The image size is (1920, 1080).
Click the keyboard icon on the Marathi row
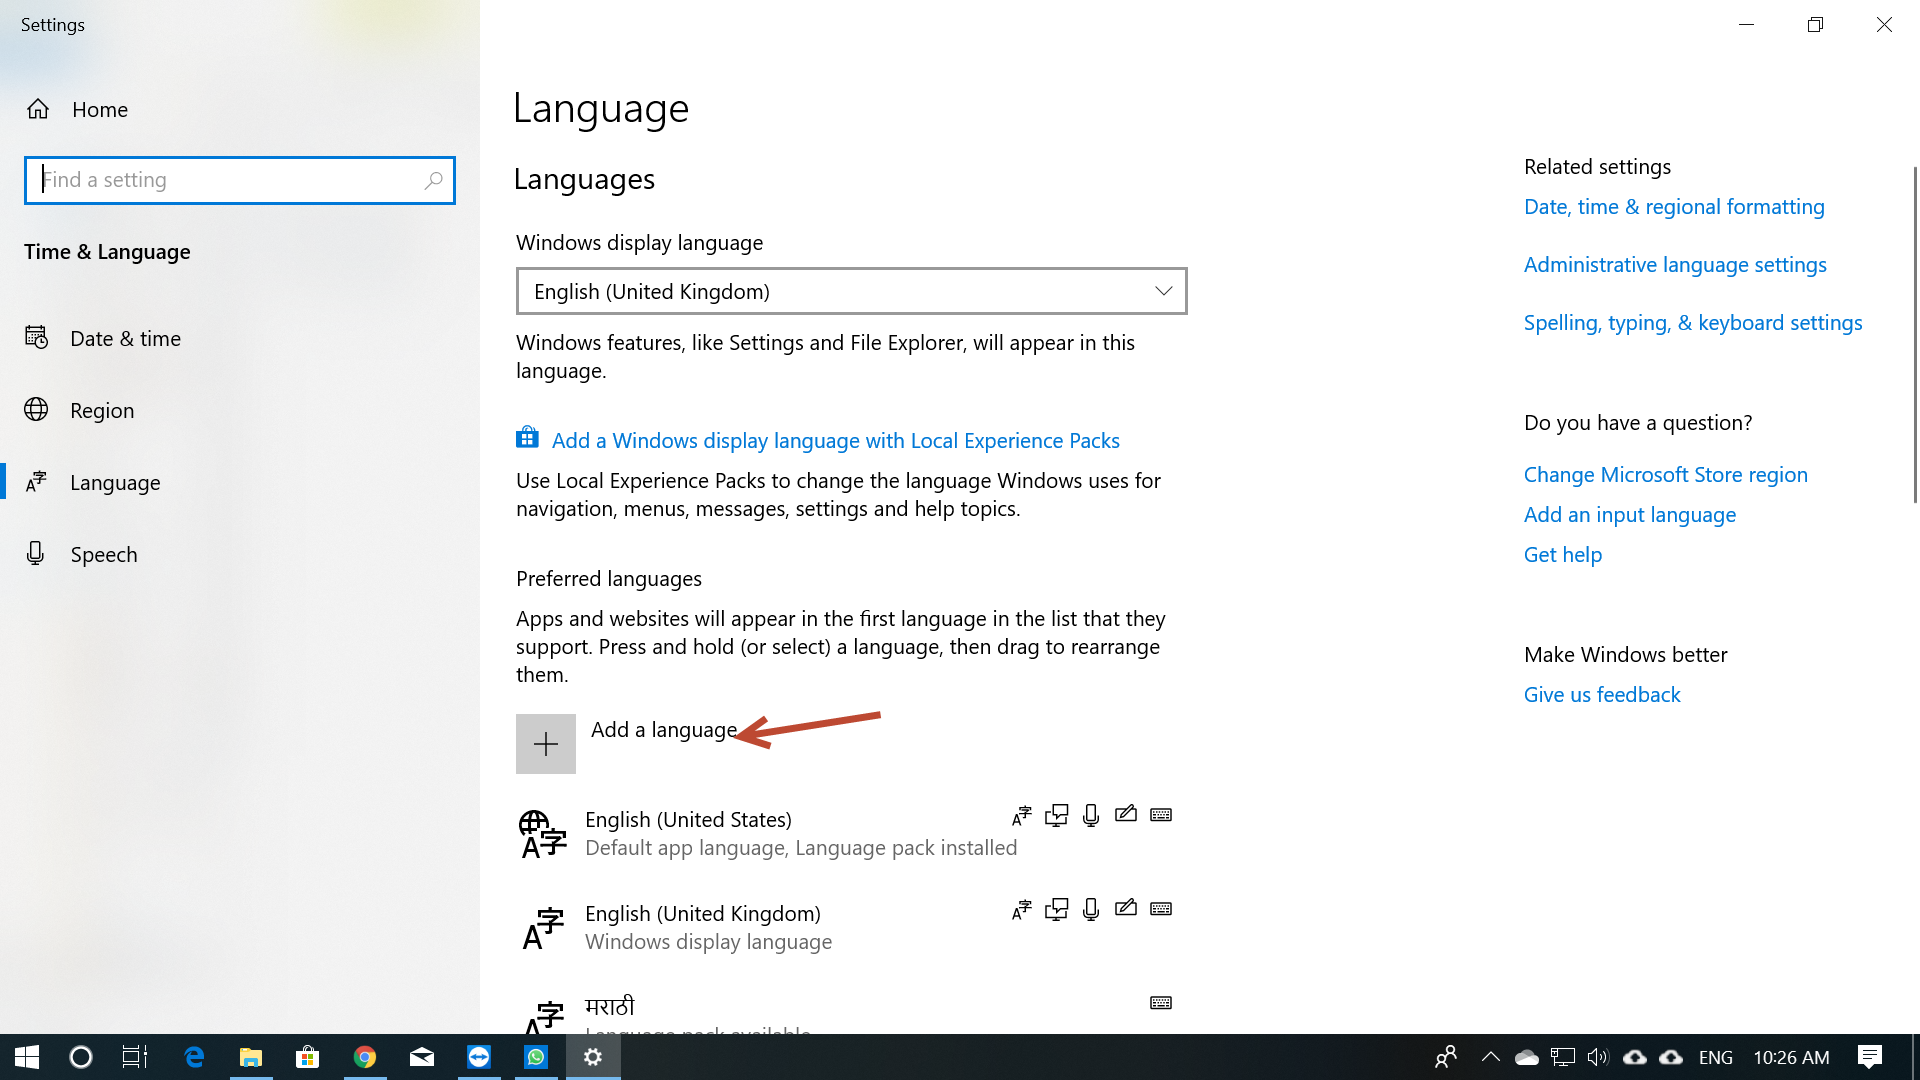pos(1160,1003)
